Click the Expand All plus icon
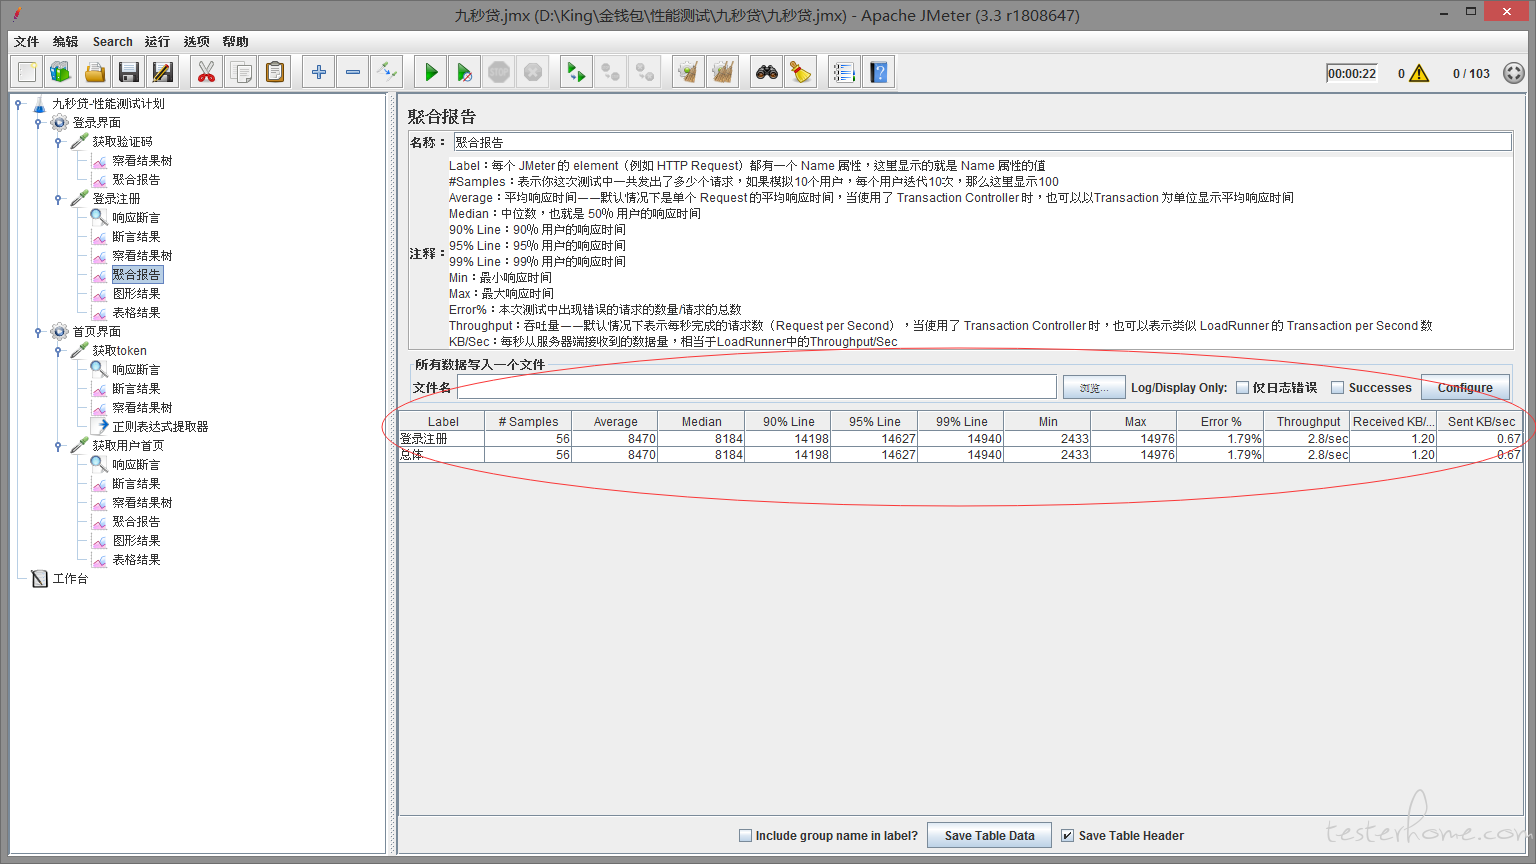This screenshot has height=864, width=1536. (x=319, y=72)
